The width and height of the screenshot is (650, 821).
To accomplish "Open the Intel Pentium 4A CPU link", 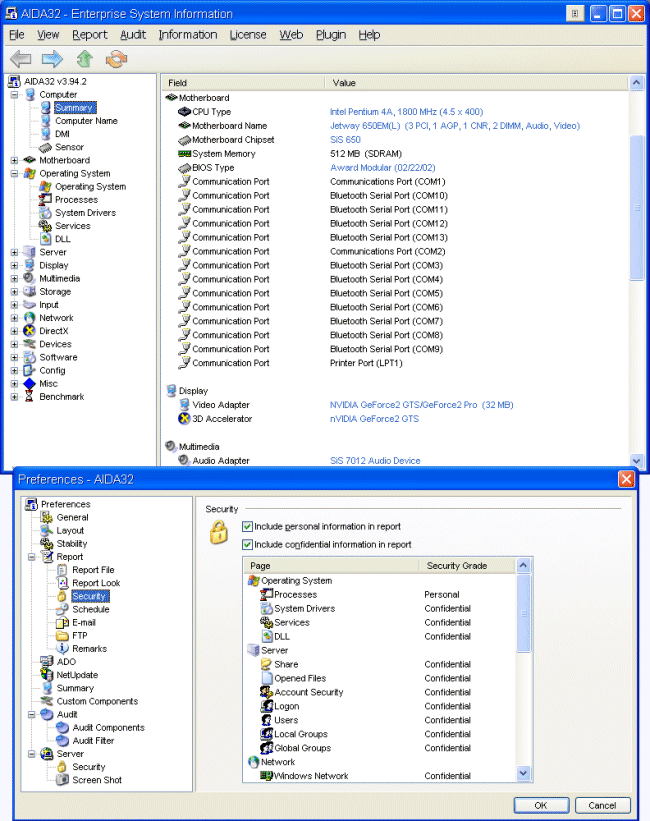I will [x=406, y=112].
